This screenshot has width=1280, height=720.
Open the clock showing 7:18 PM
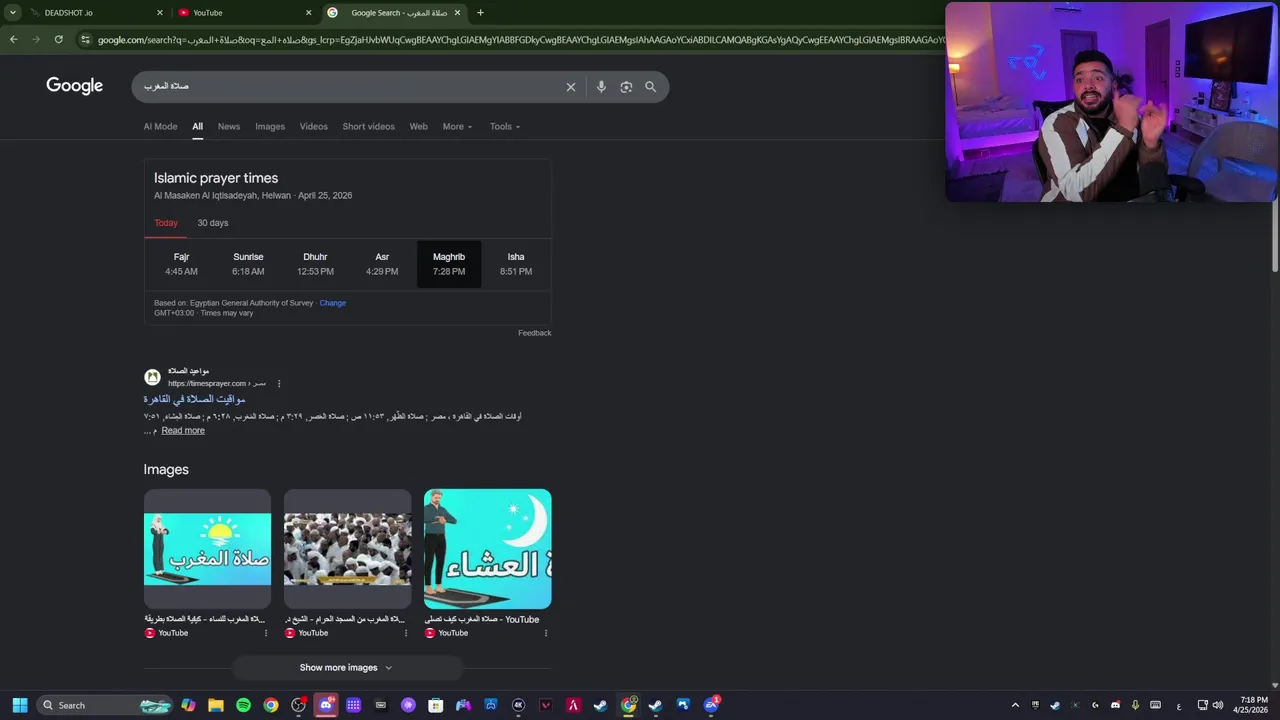pos(1253,705)
